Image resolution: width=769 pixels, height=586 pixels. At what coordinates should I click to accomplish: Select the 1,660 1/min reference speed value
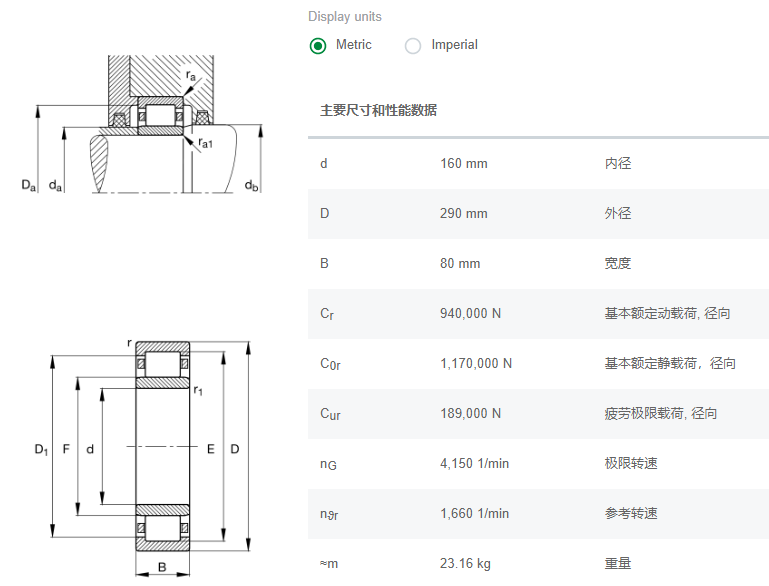[474, 513]
